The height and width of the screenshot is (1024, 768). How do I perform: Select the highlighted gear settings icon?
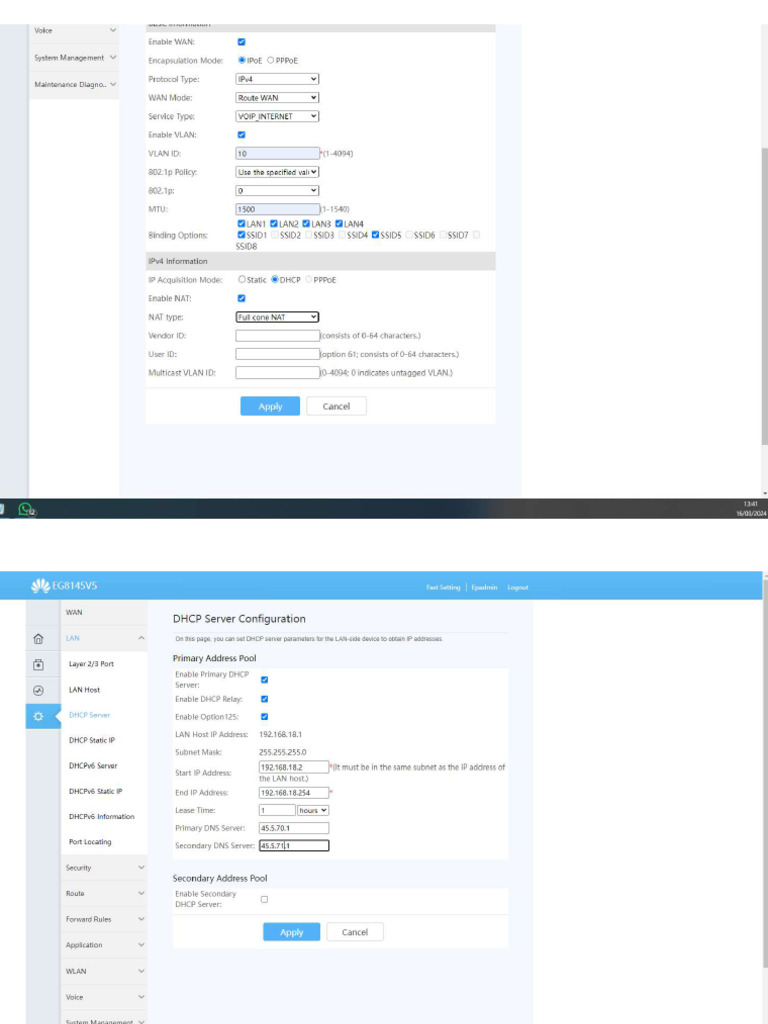(x=39, y=716)
